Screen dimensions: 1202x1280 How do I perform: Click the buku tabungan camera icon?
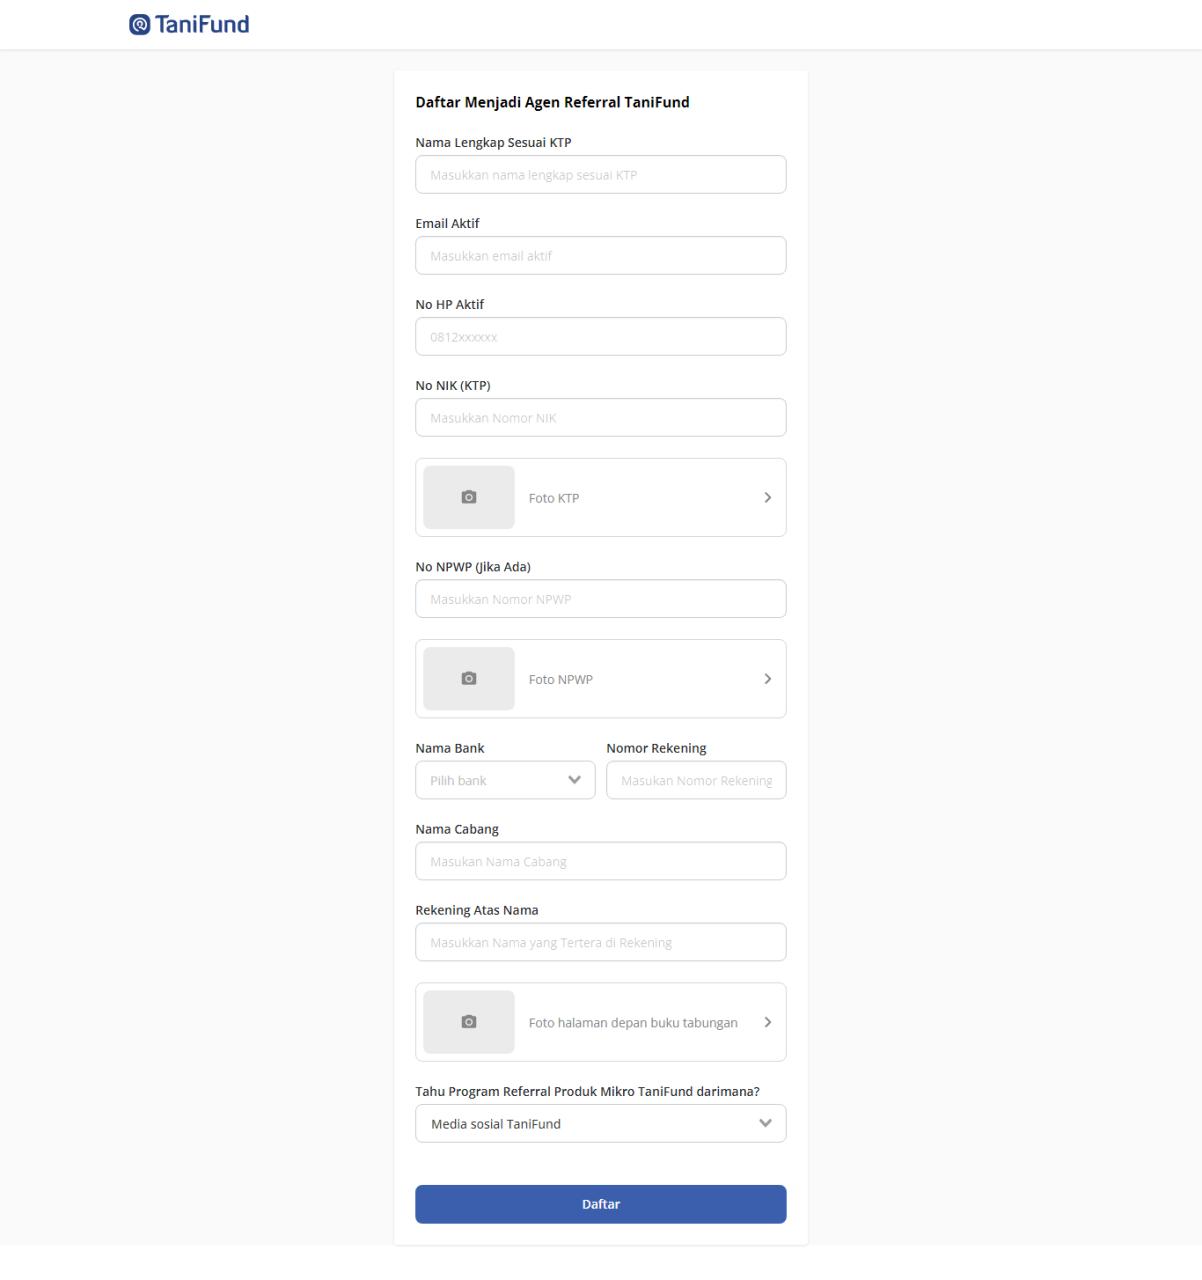click(469, 1022)
